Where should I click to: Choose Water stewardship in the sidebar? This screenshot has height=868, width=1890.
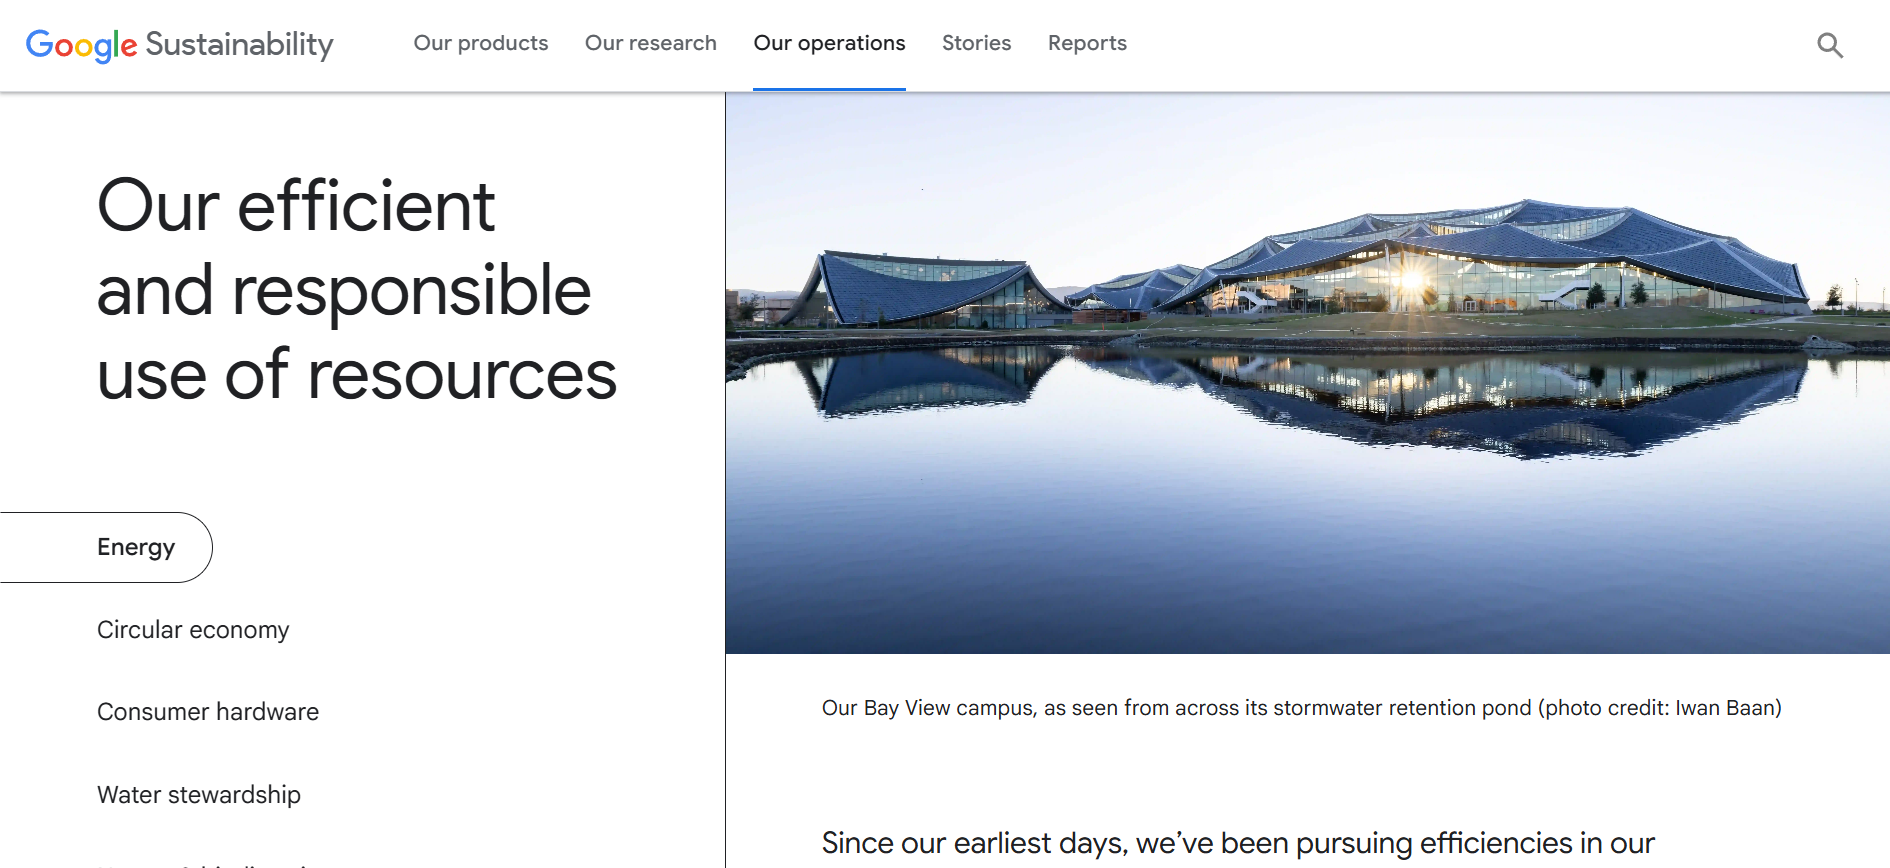click(x=199, y=795)
